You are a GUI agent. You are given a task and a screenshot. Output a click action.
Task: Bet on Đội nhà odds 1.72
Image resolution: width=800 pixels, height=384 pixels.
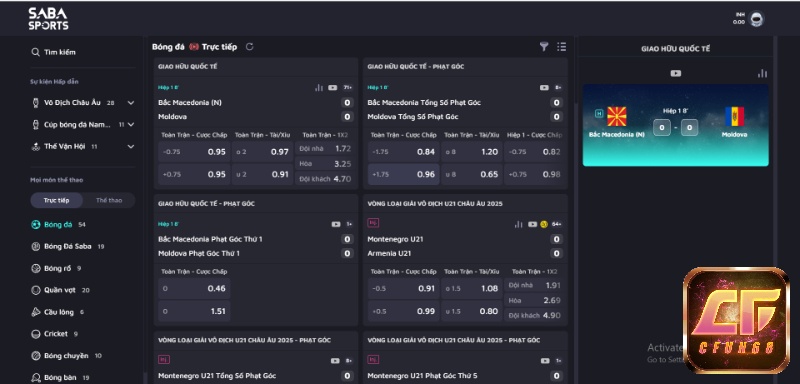325,149
